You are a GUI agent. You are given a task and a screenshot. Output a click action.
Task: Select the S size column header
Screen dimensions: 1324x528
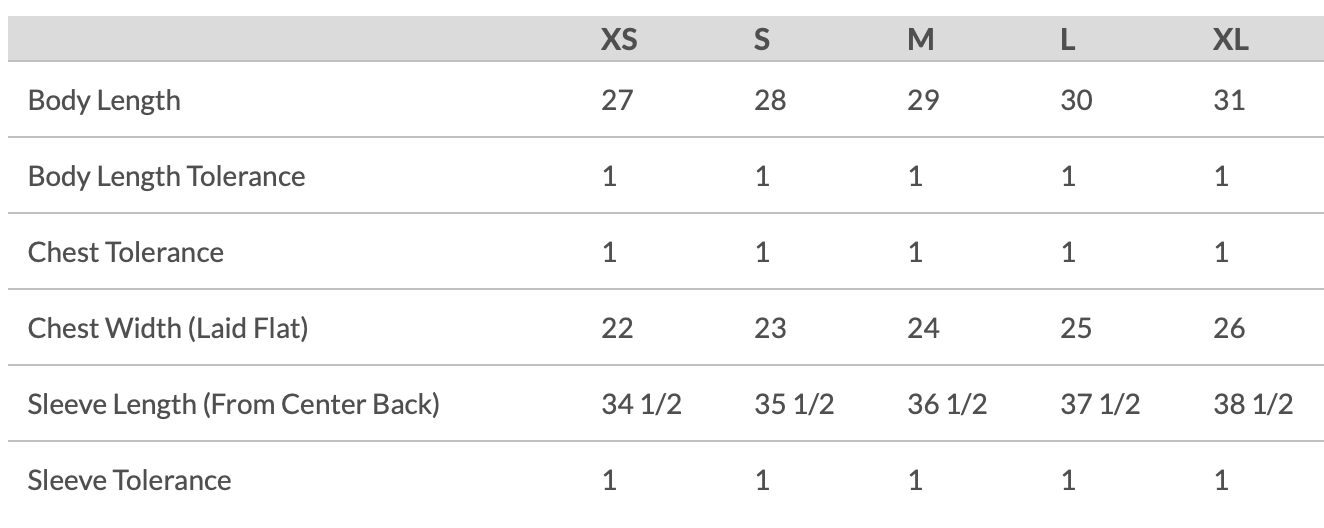pos(762,40)
